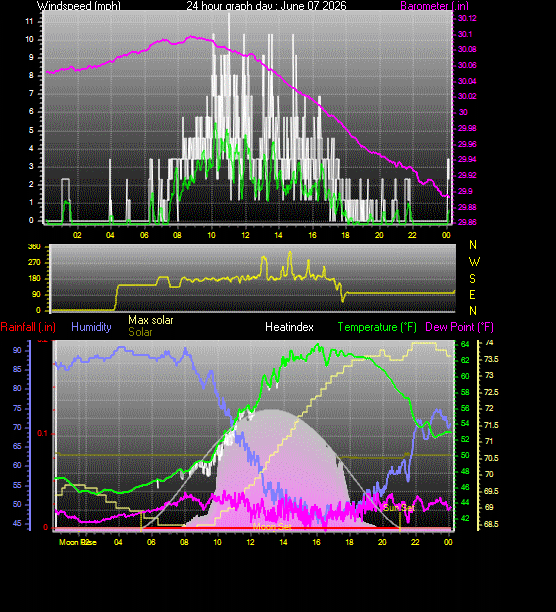Select the 65 humidity axis value
The width and height of the screenshot is (556, 612).
17,446
